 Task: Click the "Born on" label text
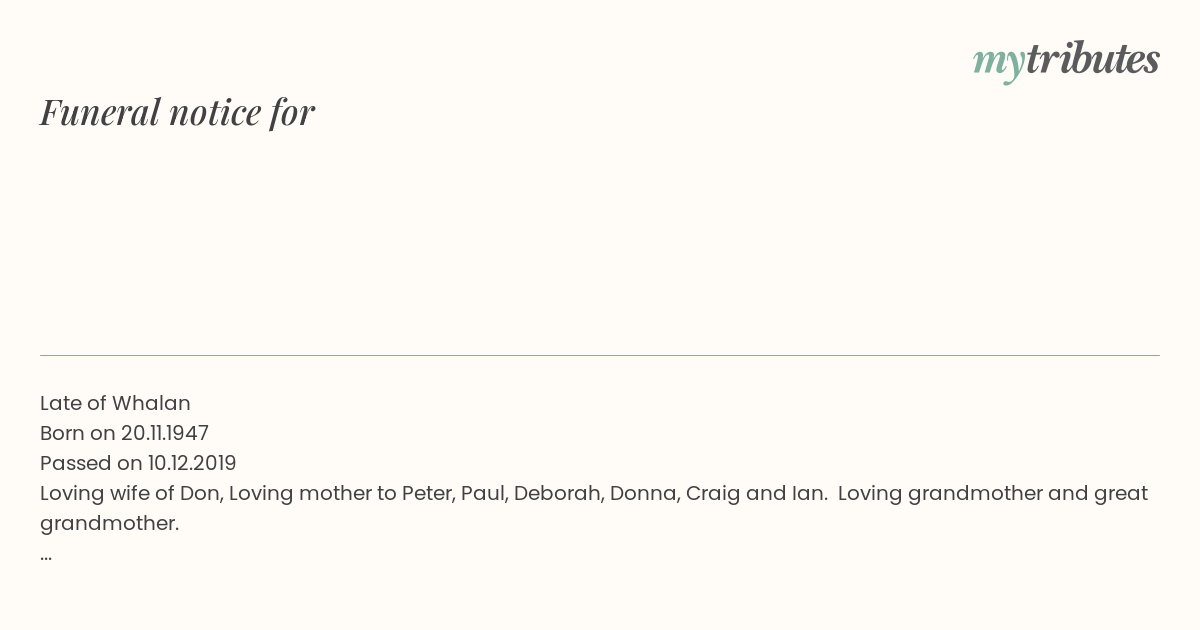point(78,433)
